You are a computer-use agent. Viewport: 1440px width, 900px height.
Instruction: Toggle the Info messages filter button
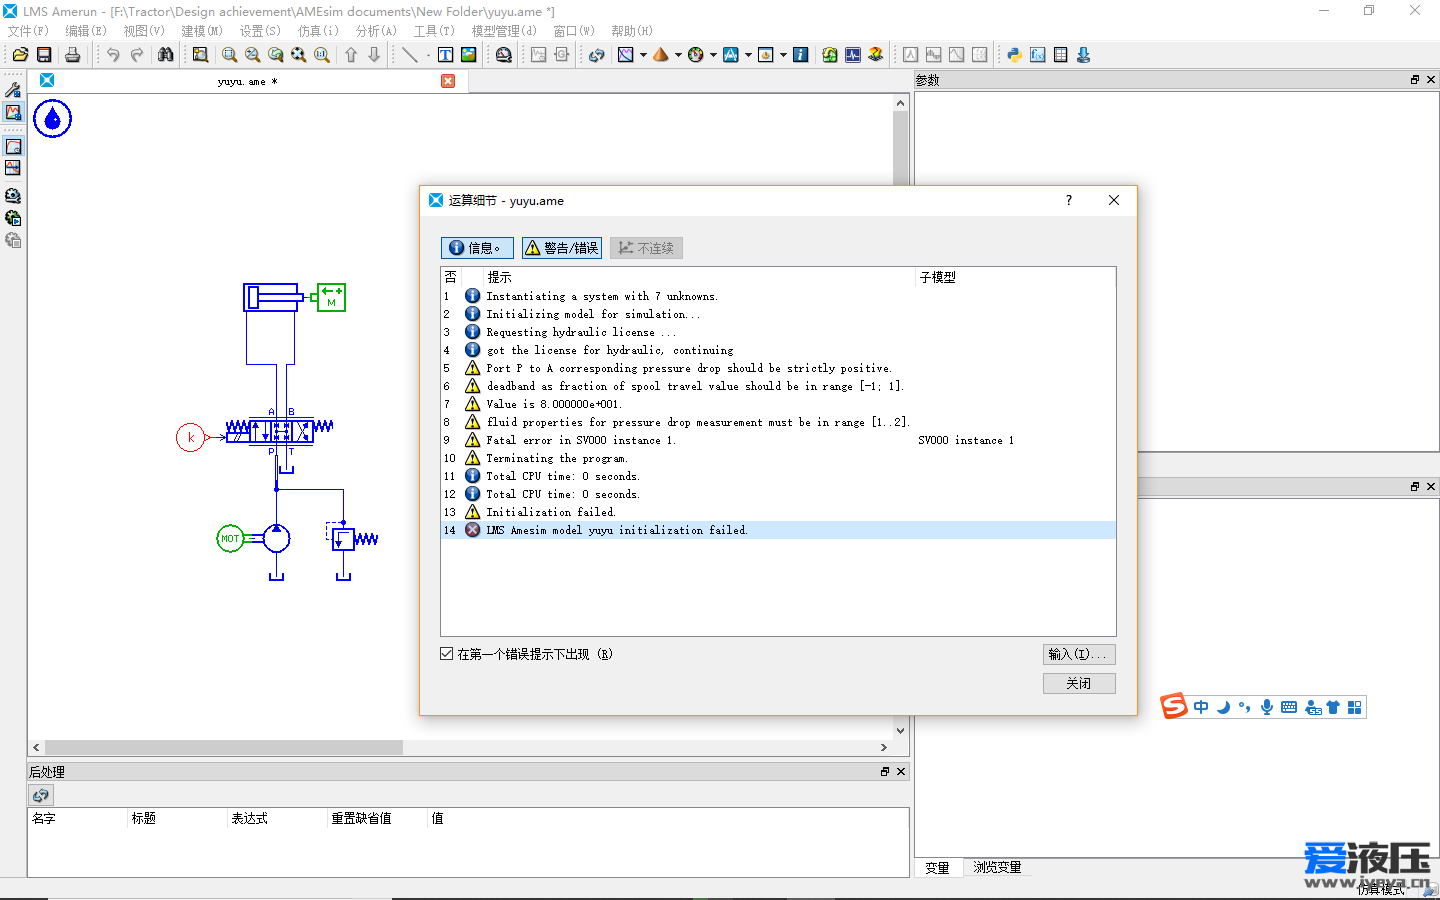(477, 248)
